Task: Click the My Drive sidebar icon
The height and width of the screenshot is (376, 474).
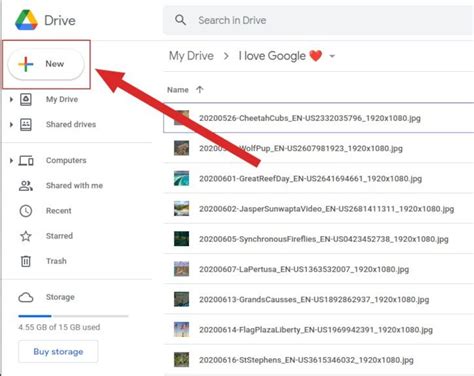Action: [26, 99]
